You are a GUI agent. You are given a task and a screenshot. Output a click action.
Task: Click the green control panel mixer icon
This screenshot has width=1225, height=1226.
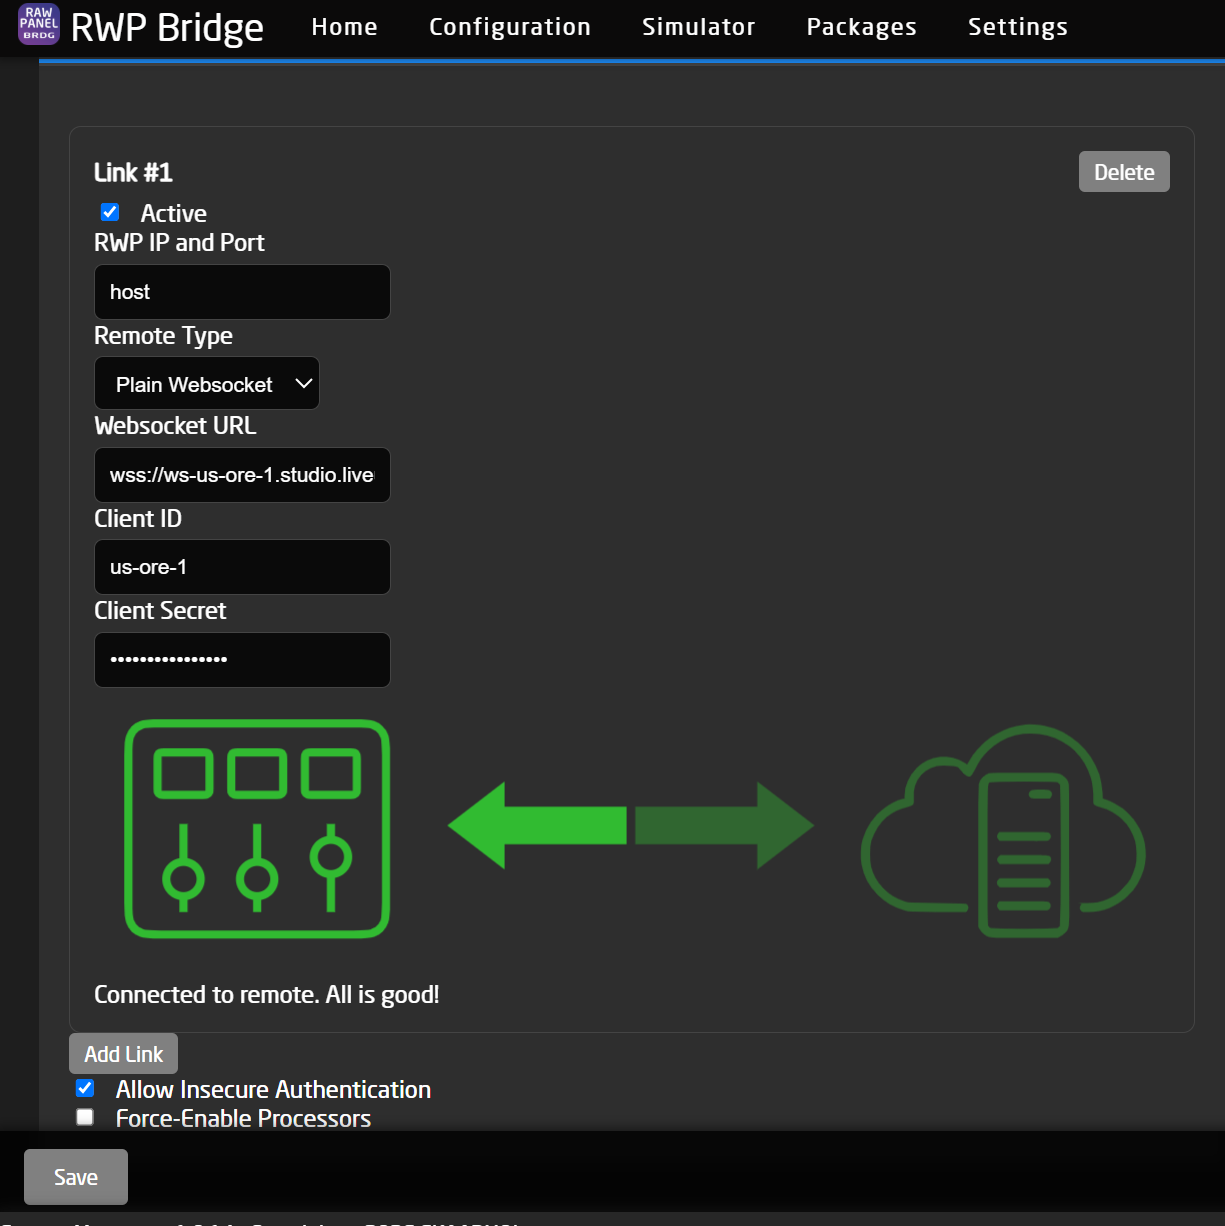point(257,828)
